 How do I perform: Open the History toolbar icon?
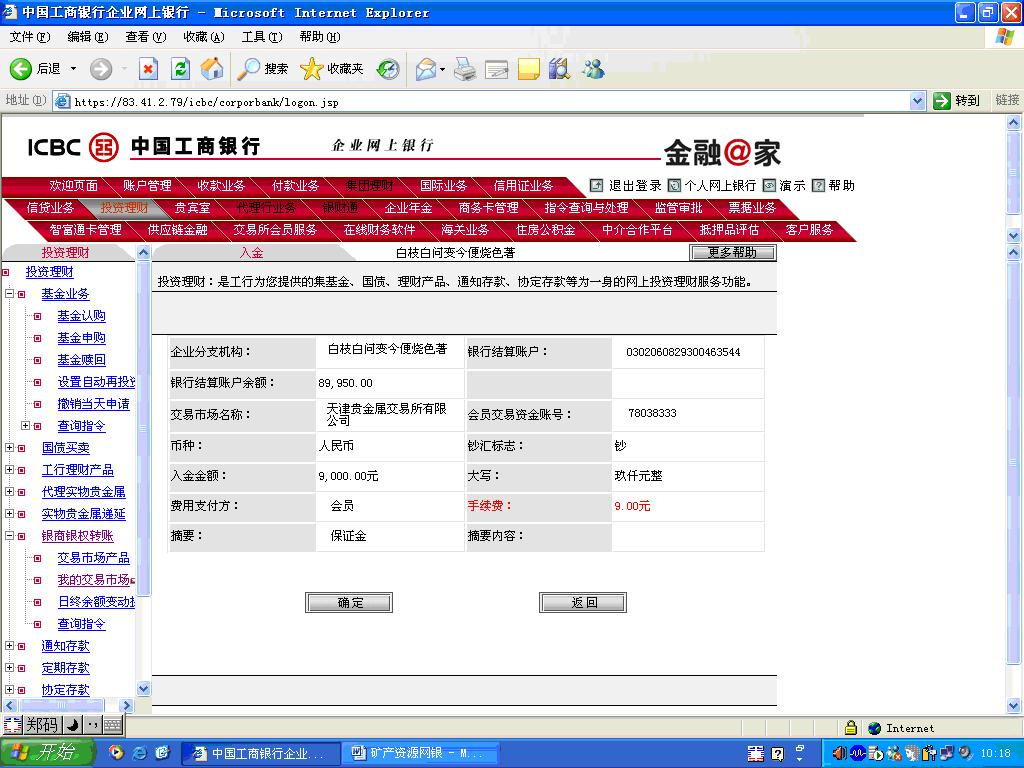tap(388, 69)
